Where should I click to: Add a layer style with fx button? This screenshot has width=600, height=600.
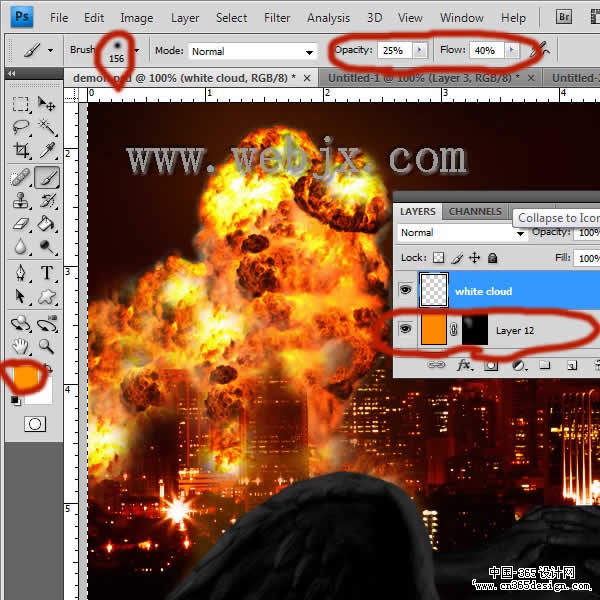coord(465,365)
